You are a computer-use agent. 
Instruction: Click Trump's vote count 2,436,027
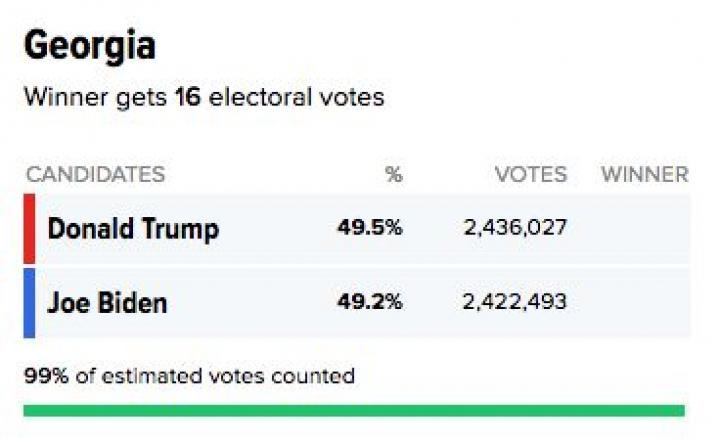point(515,228)
